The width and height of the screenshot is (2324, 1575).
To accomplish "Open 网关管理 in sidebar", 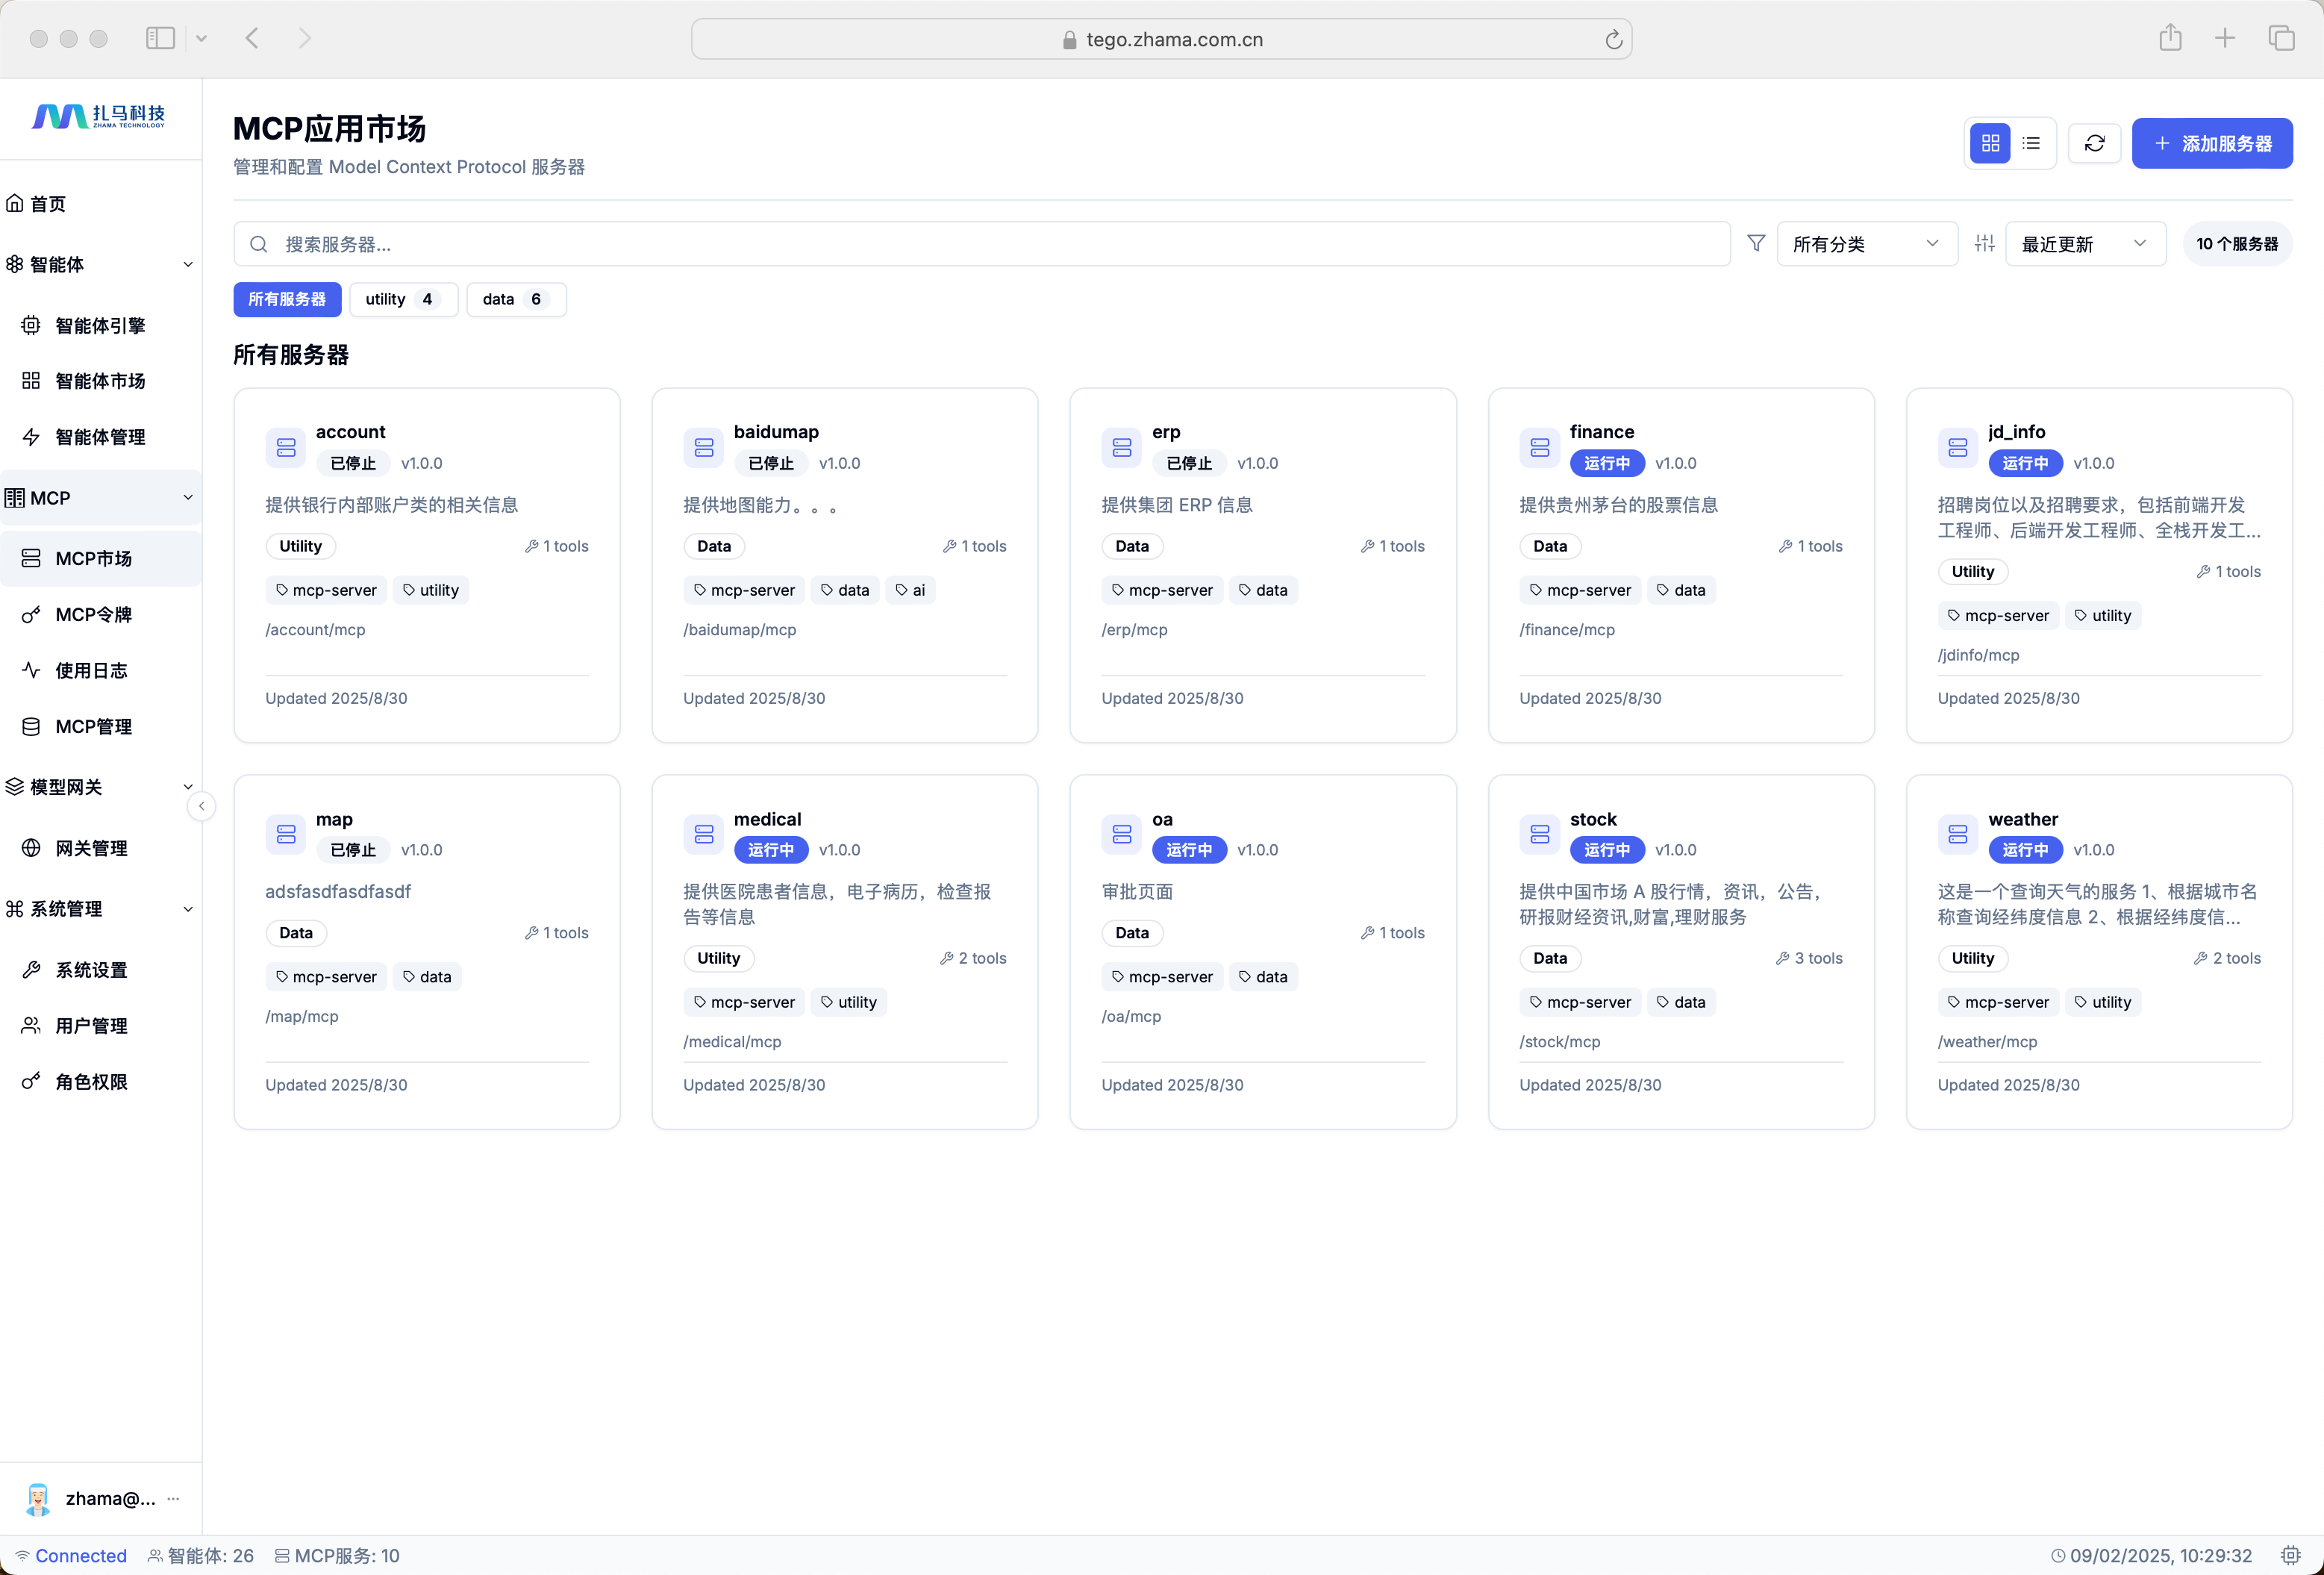I will pos(91,848).
